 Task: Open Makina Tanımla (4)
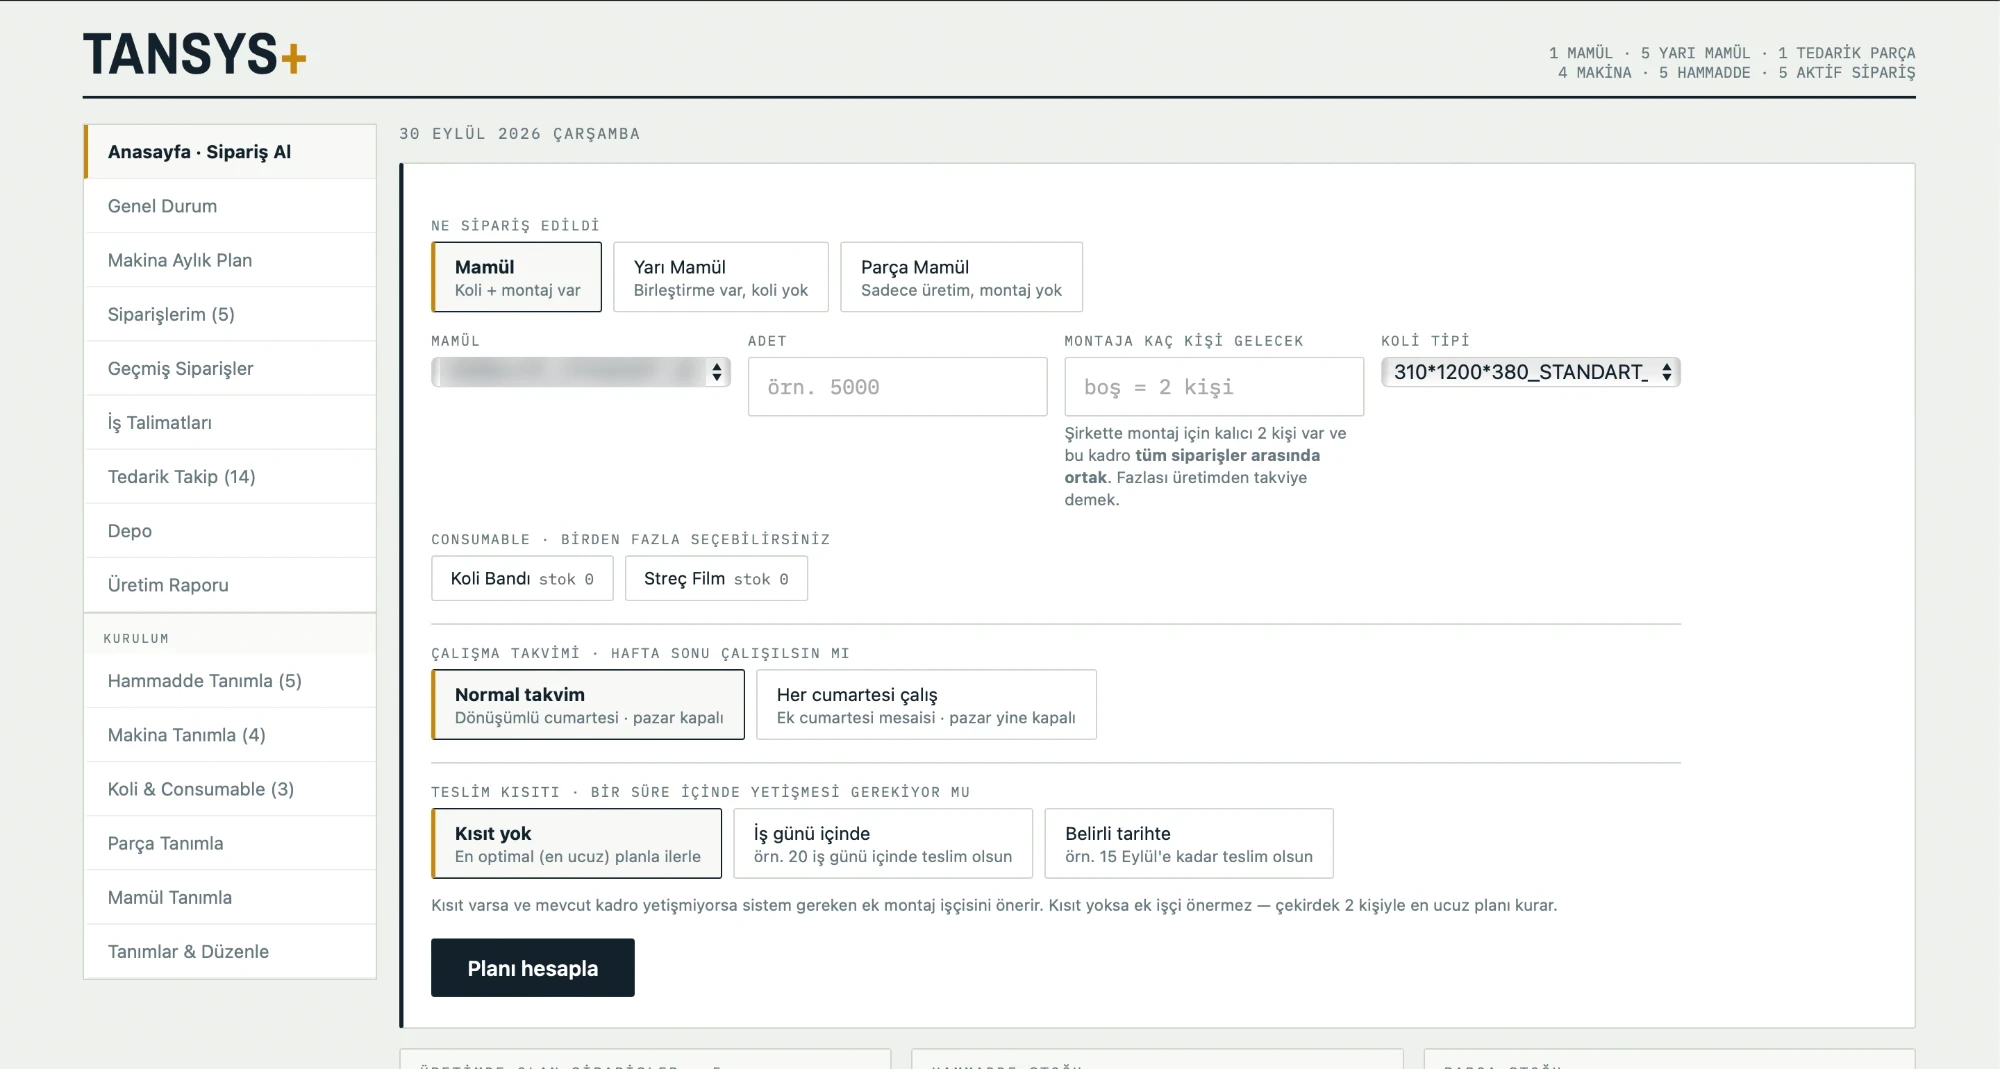[x=230, y=735]
